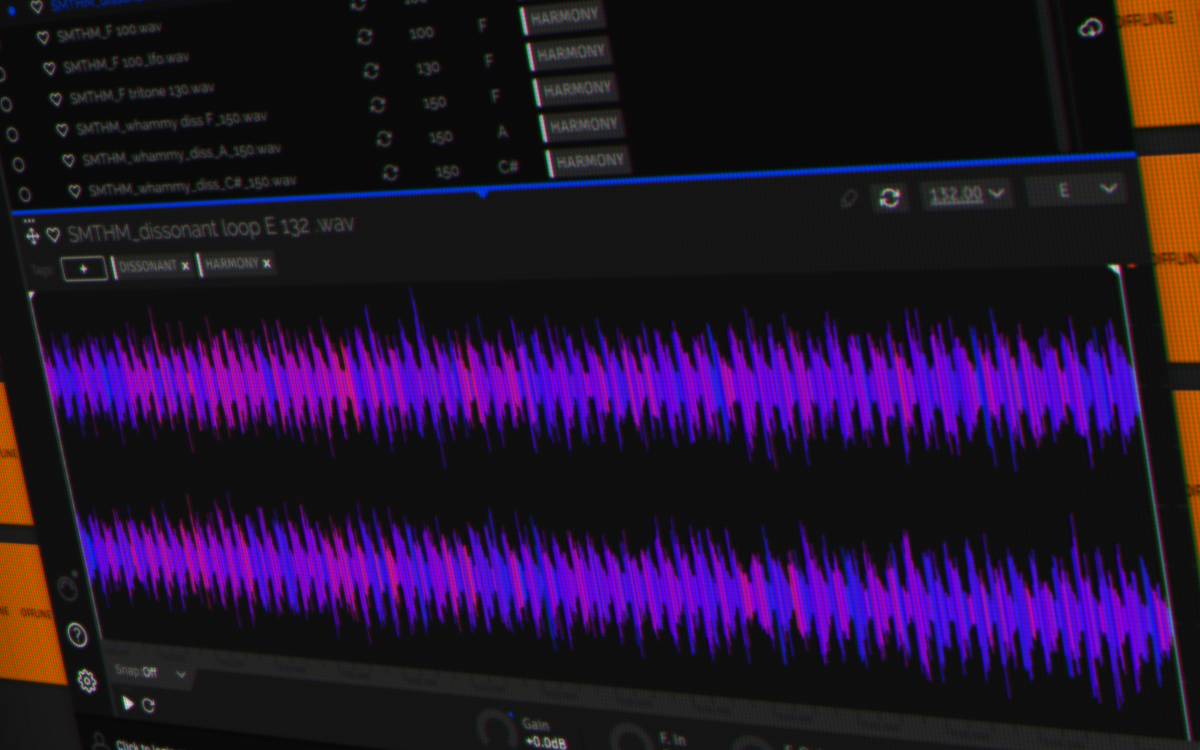
Task: Select radio circle of whammy_diss_C#_150 row
Action: point(24,194)
